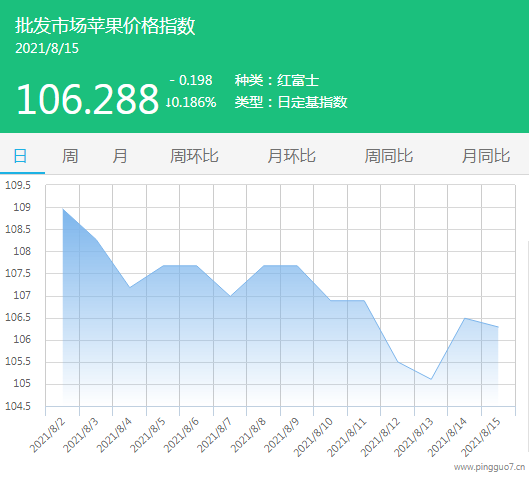Click the down arrow 0.186% change indicator

(191, 102)
